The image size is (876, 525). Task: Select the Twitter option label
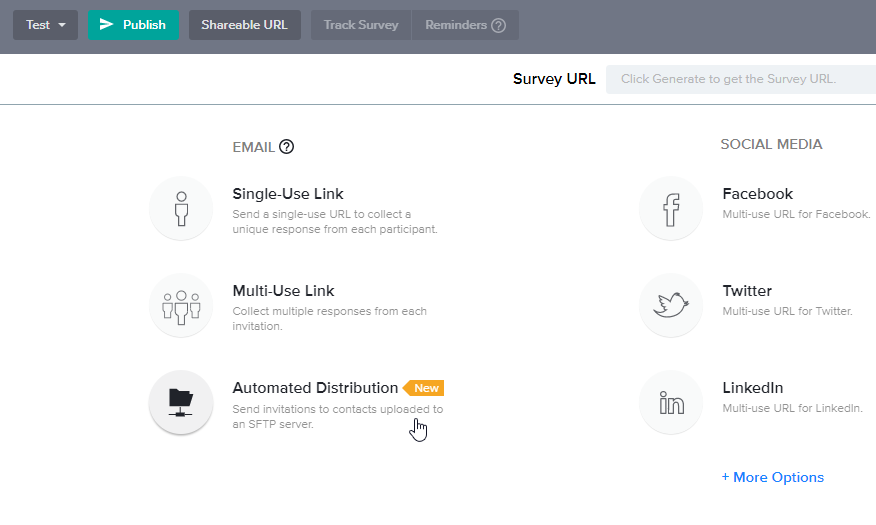[x=747, y=291]
